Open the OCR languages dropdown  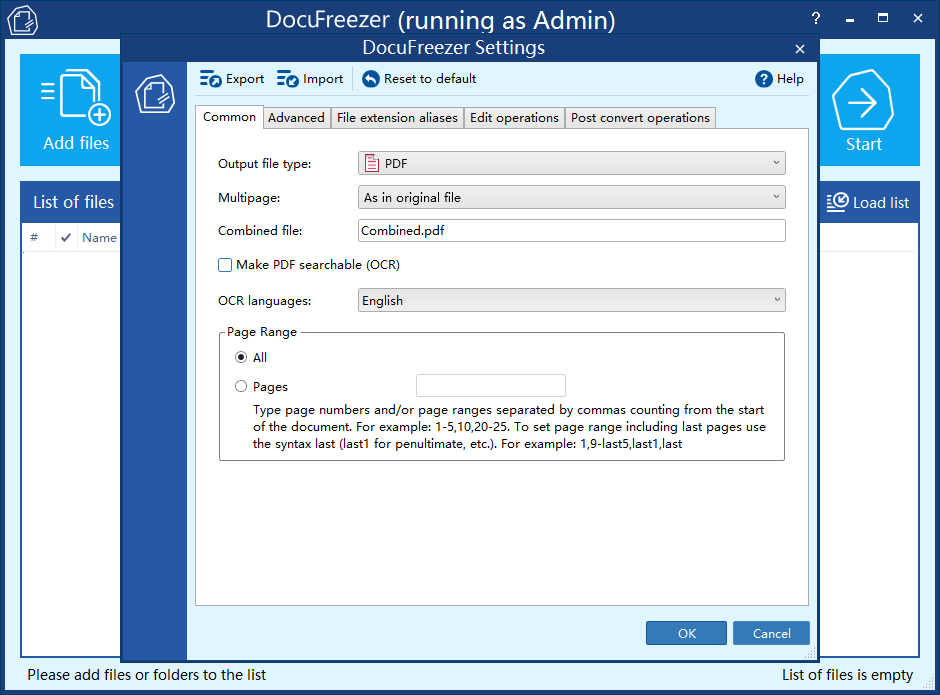[x=571, y=300]
